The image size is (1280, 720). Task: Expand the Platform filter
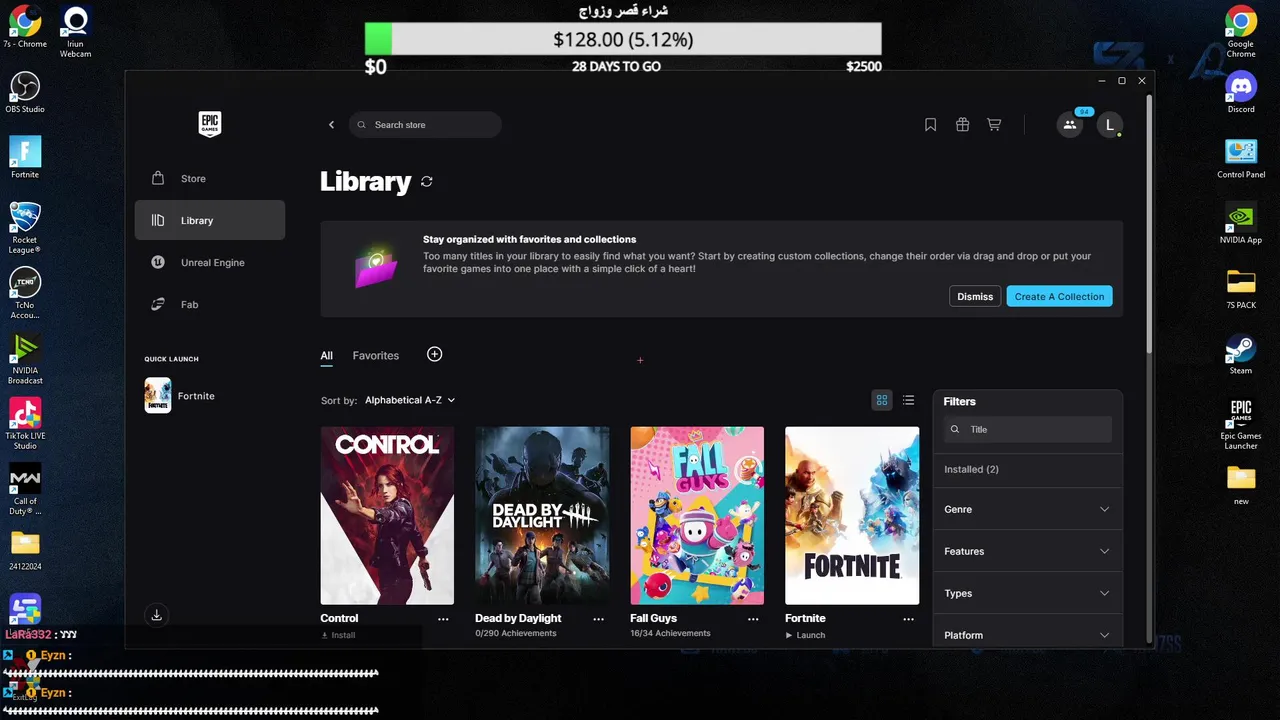point(1028,634)
